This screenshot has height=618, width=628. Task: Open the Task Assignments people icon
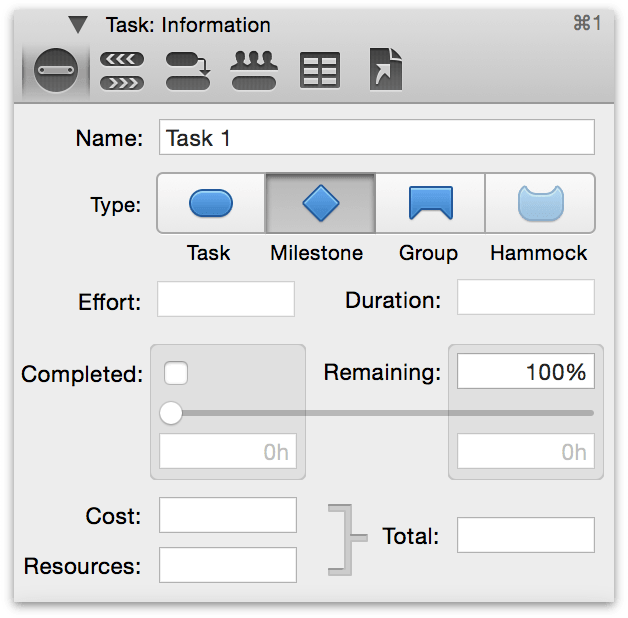254,70
